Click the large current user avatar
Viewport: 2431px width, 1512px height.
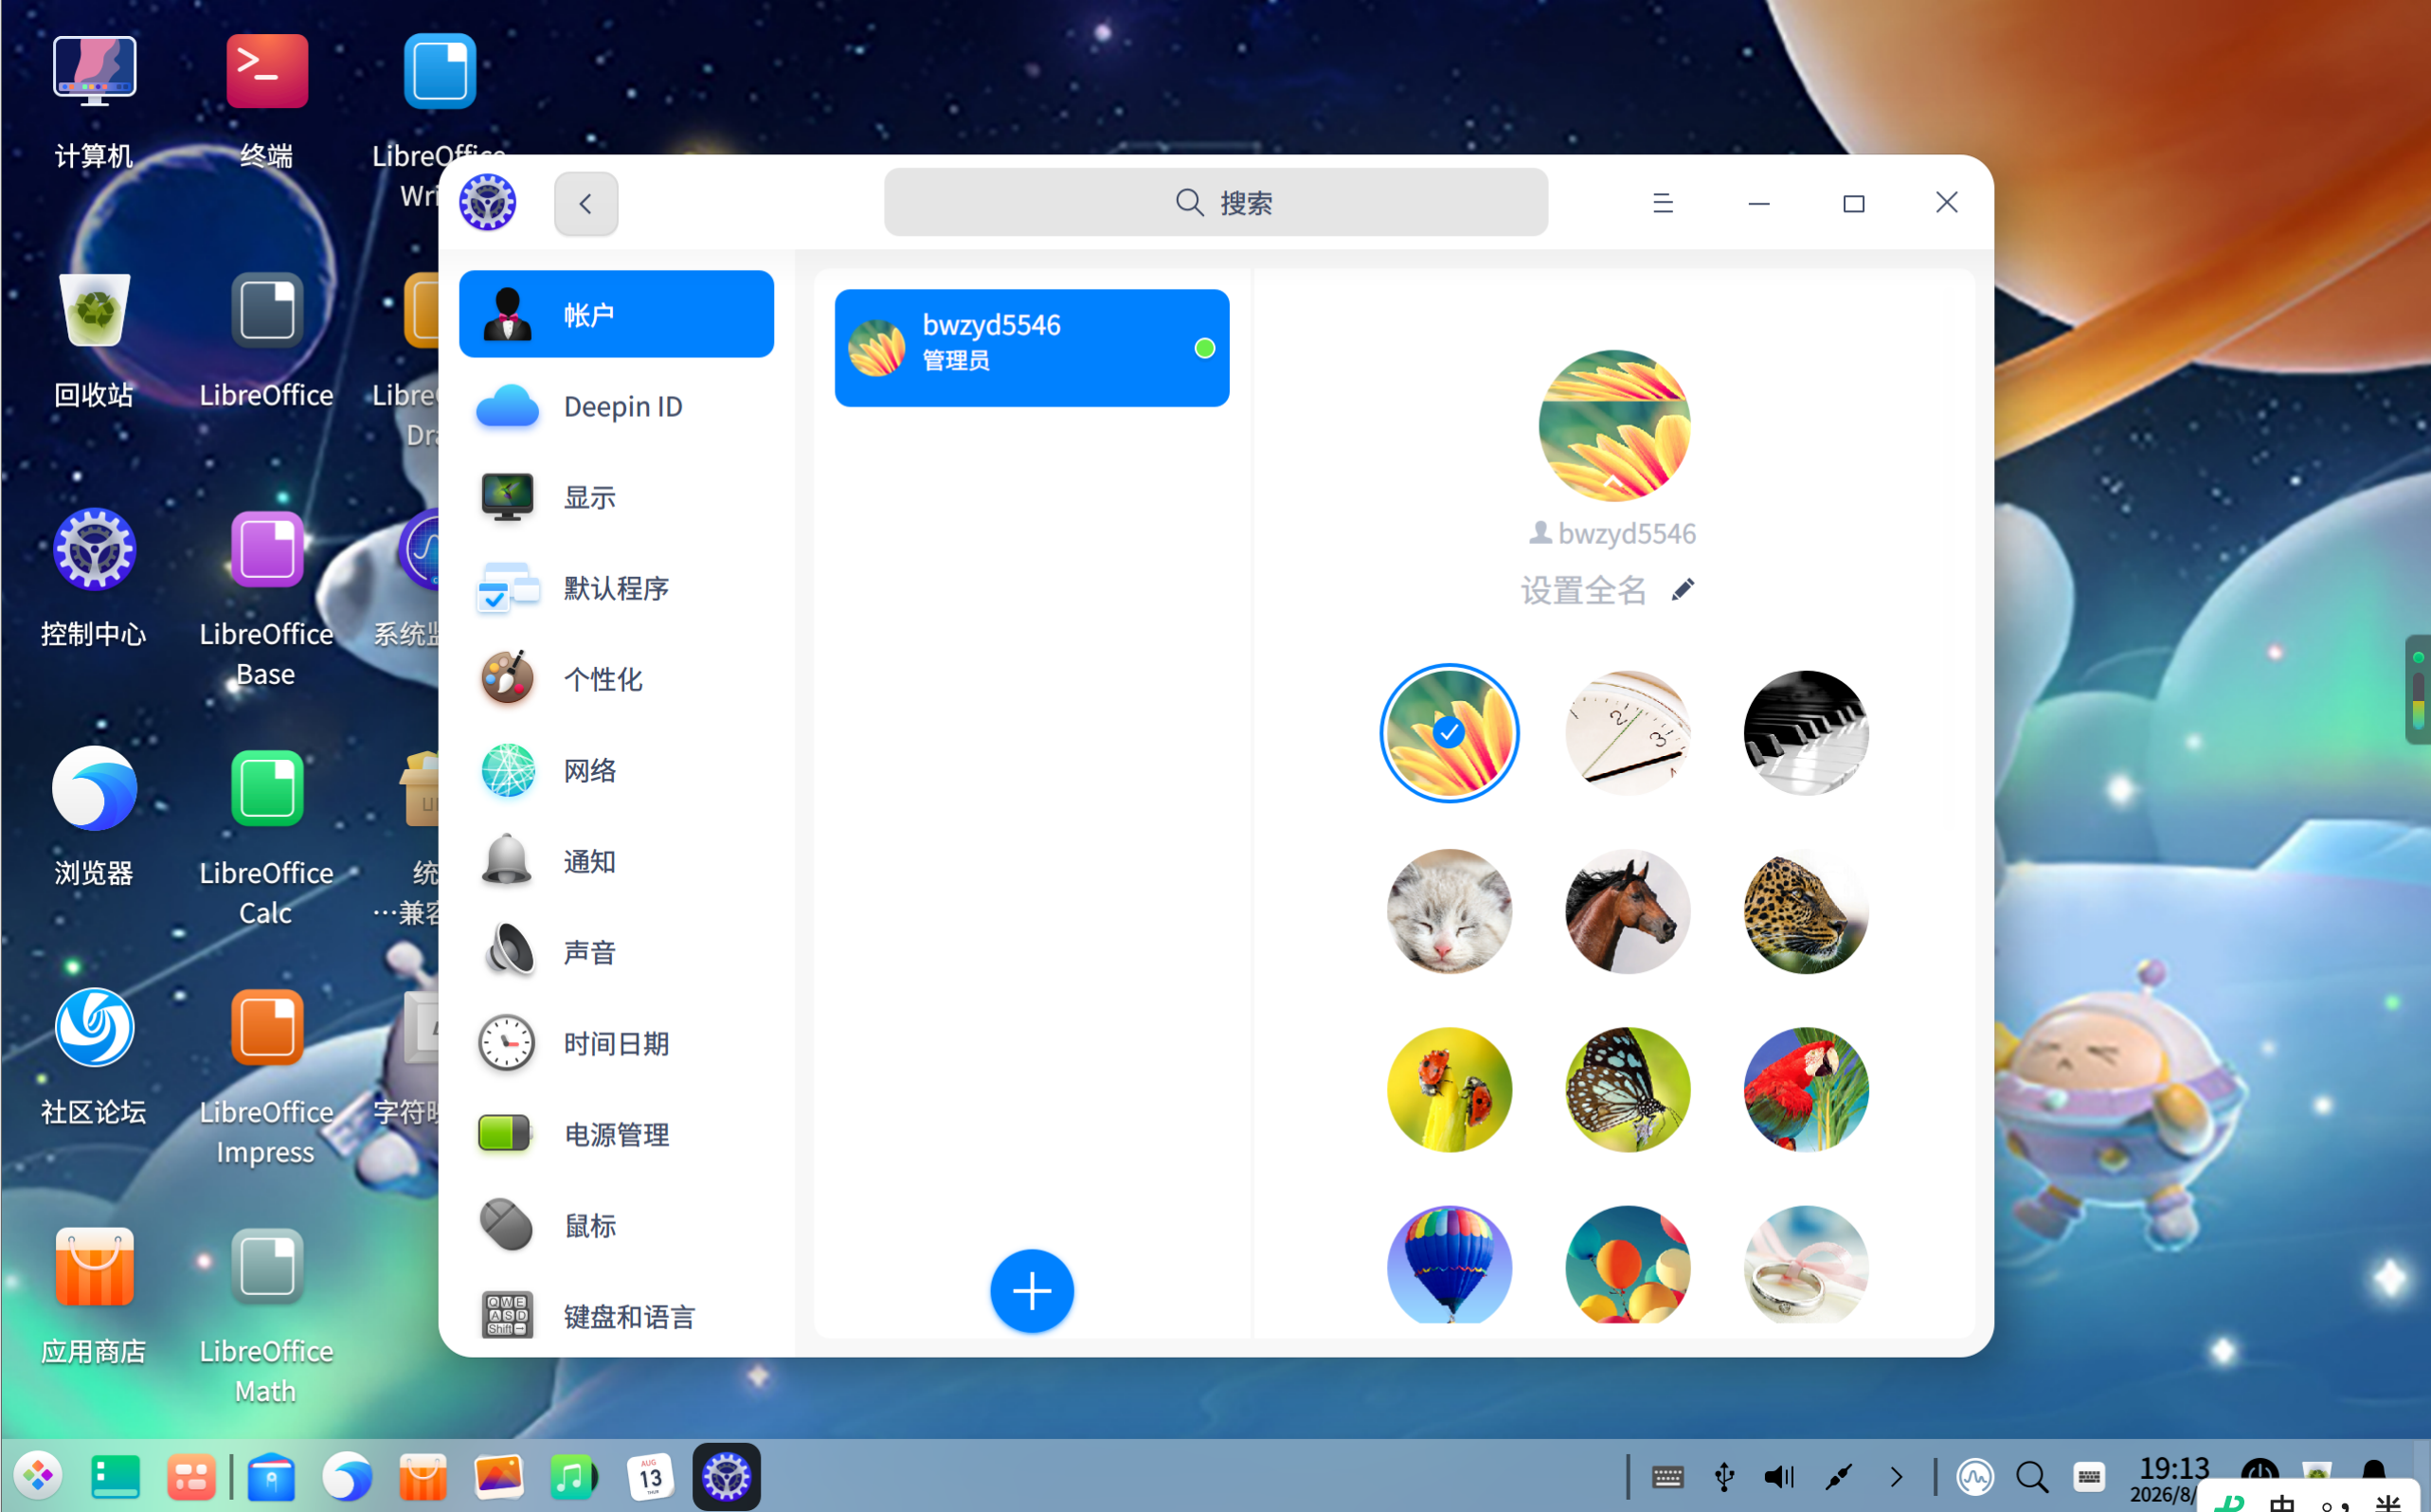coord(1614,426)
